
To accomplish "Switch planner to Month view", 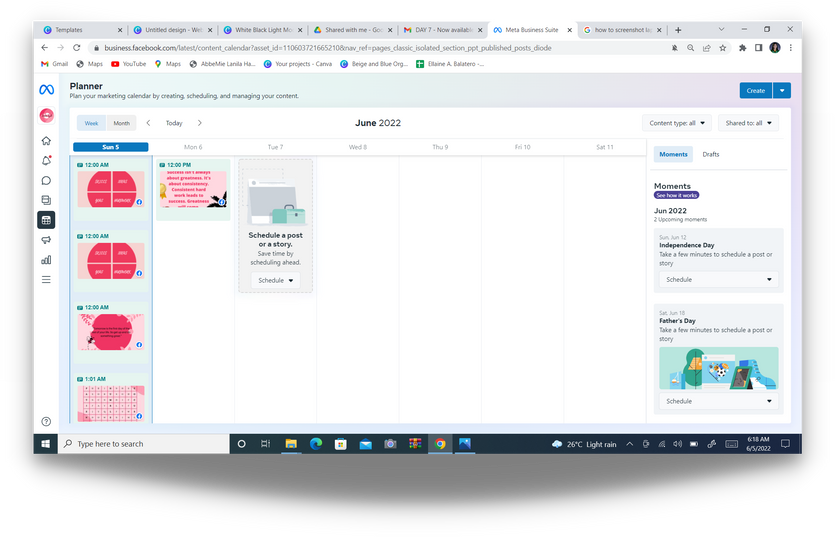I will click(x=121, y=123).
